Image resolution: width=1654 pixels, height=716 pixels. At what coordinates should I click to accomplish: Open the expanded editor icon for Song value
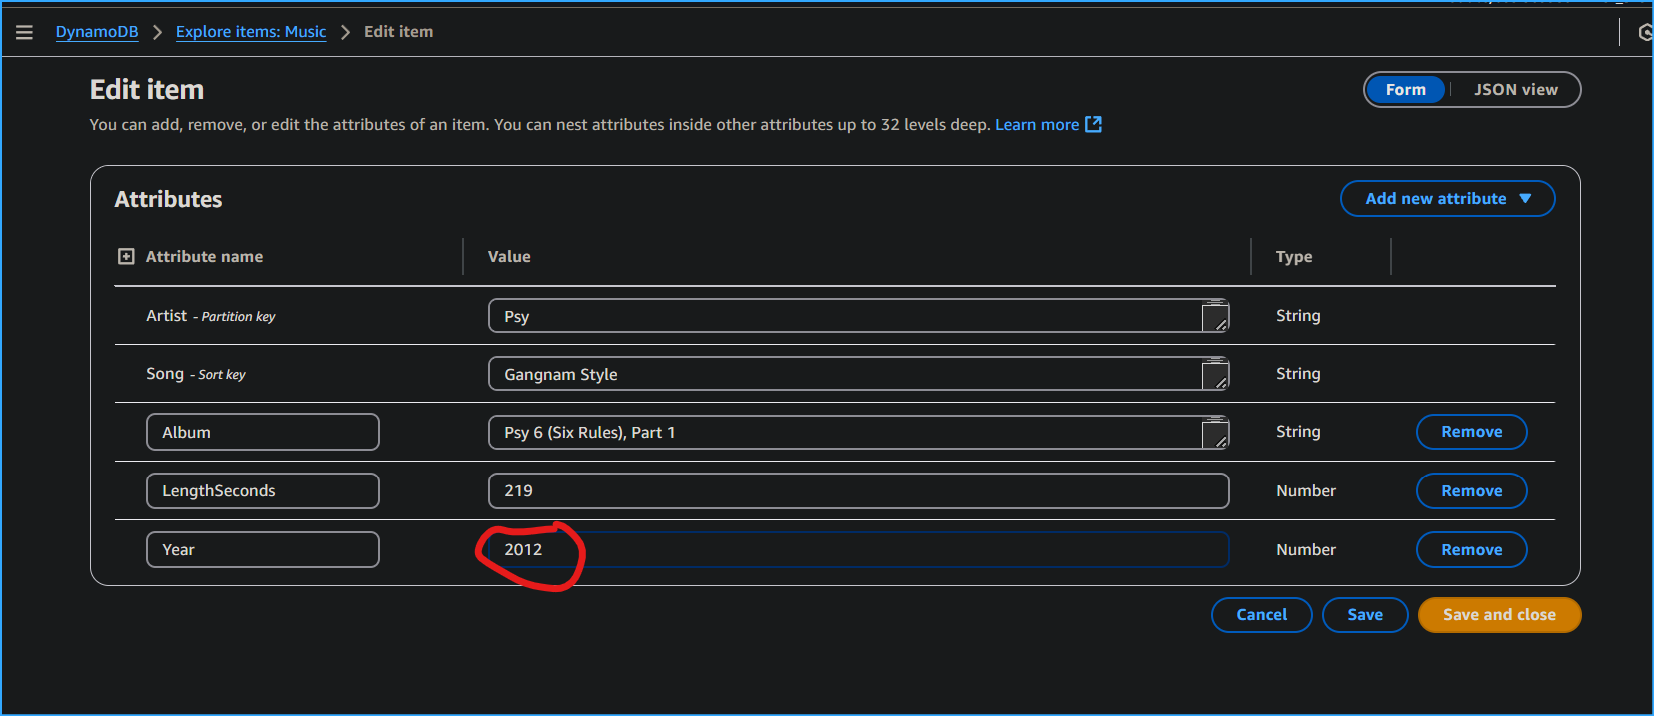point(1216,374)
